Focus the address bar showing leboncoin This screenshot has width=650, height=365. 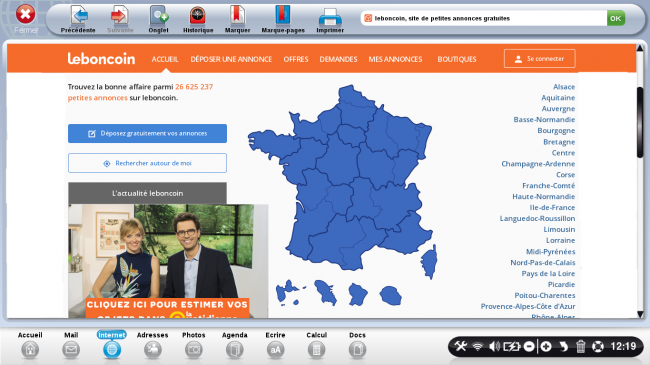485,18
